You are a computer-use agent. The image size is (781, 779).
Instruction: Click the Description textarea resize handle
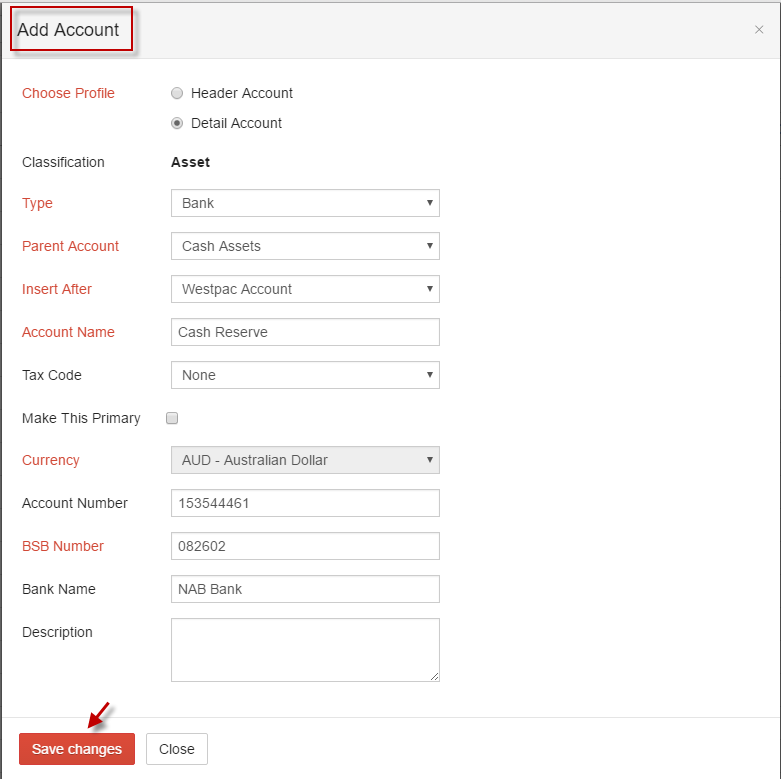pyautogui.click(x=434, y=676)
